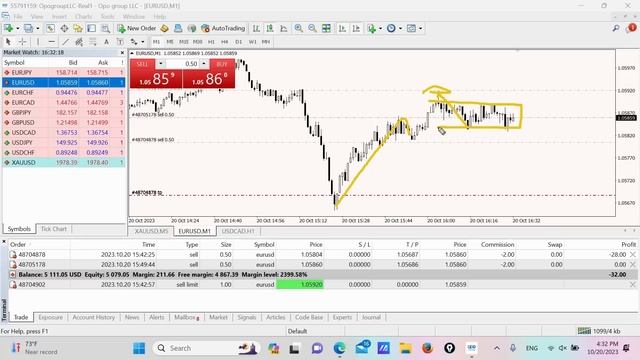Select the H1 timeframe button
This screenshot has height=360, width=640.
(211, 42)
